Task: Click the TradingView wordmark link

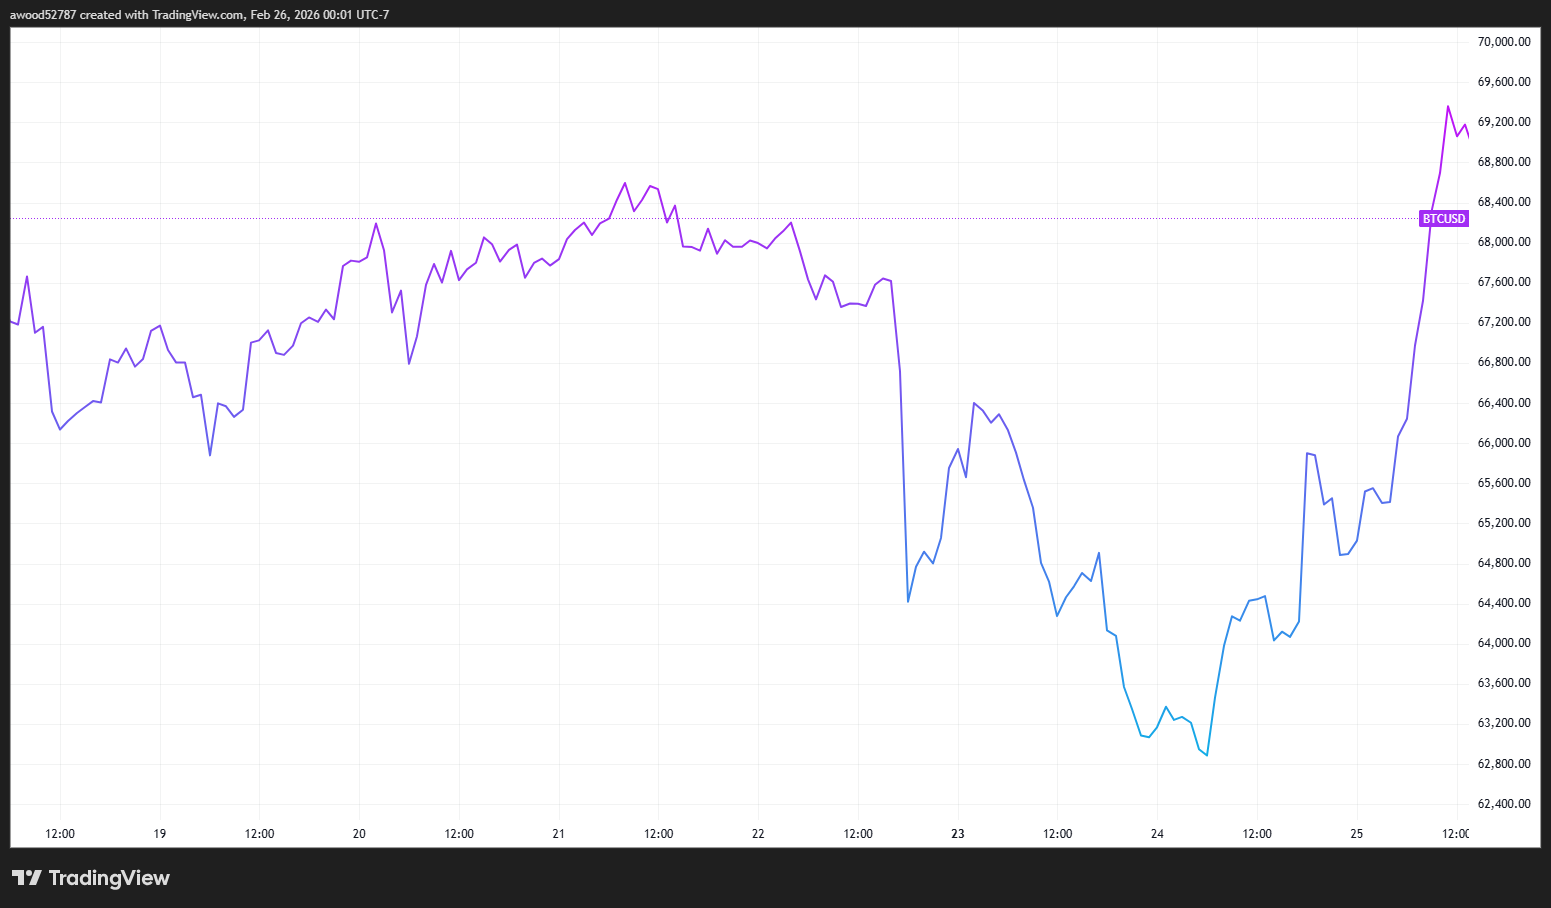Action: 110,878
